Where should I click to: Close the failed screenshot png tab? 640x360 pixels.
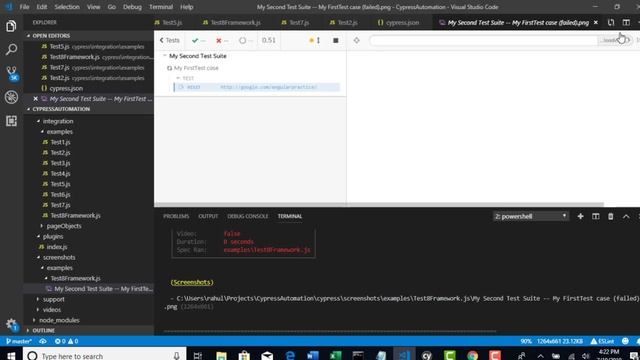click(x=596, y=22)
